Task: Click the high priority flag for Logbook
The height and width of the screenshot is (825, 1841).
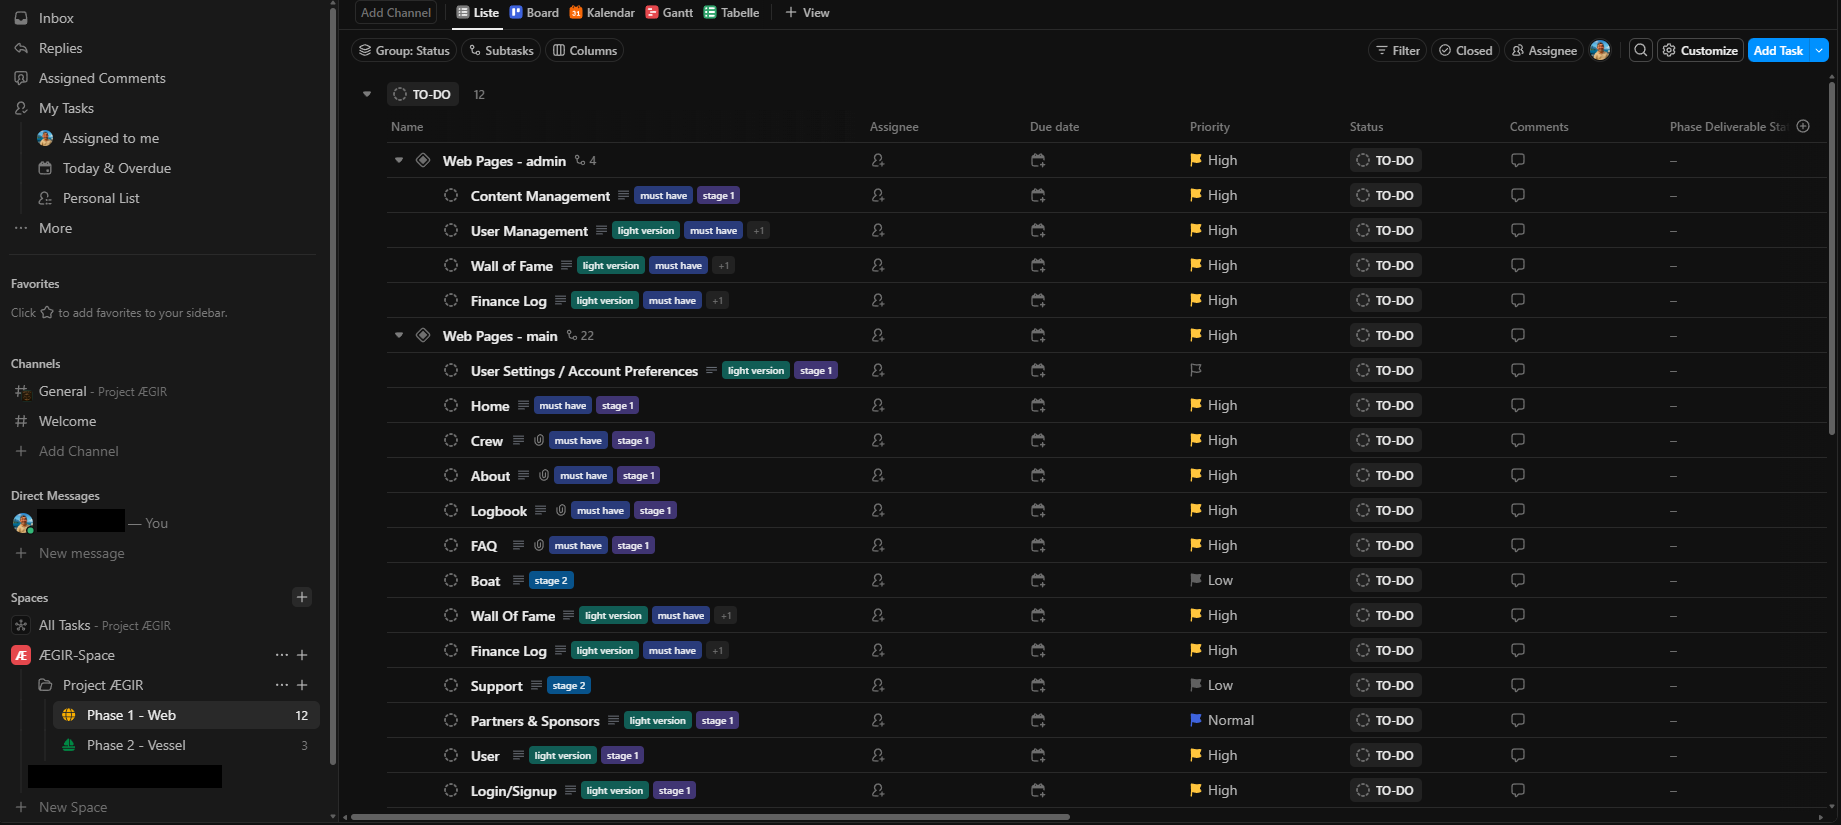Action: [1196, 510]
